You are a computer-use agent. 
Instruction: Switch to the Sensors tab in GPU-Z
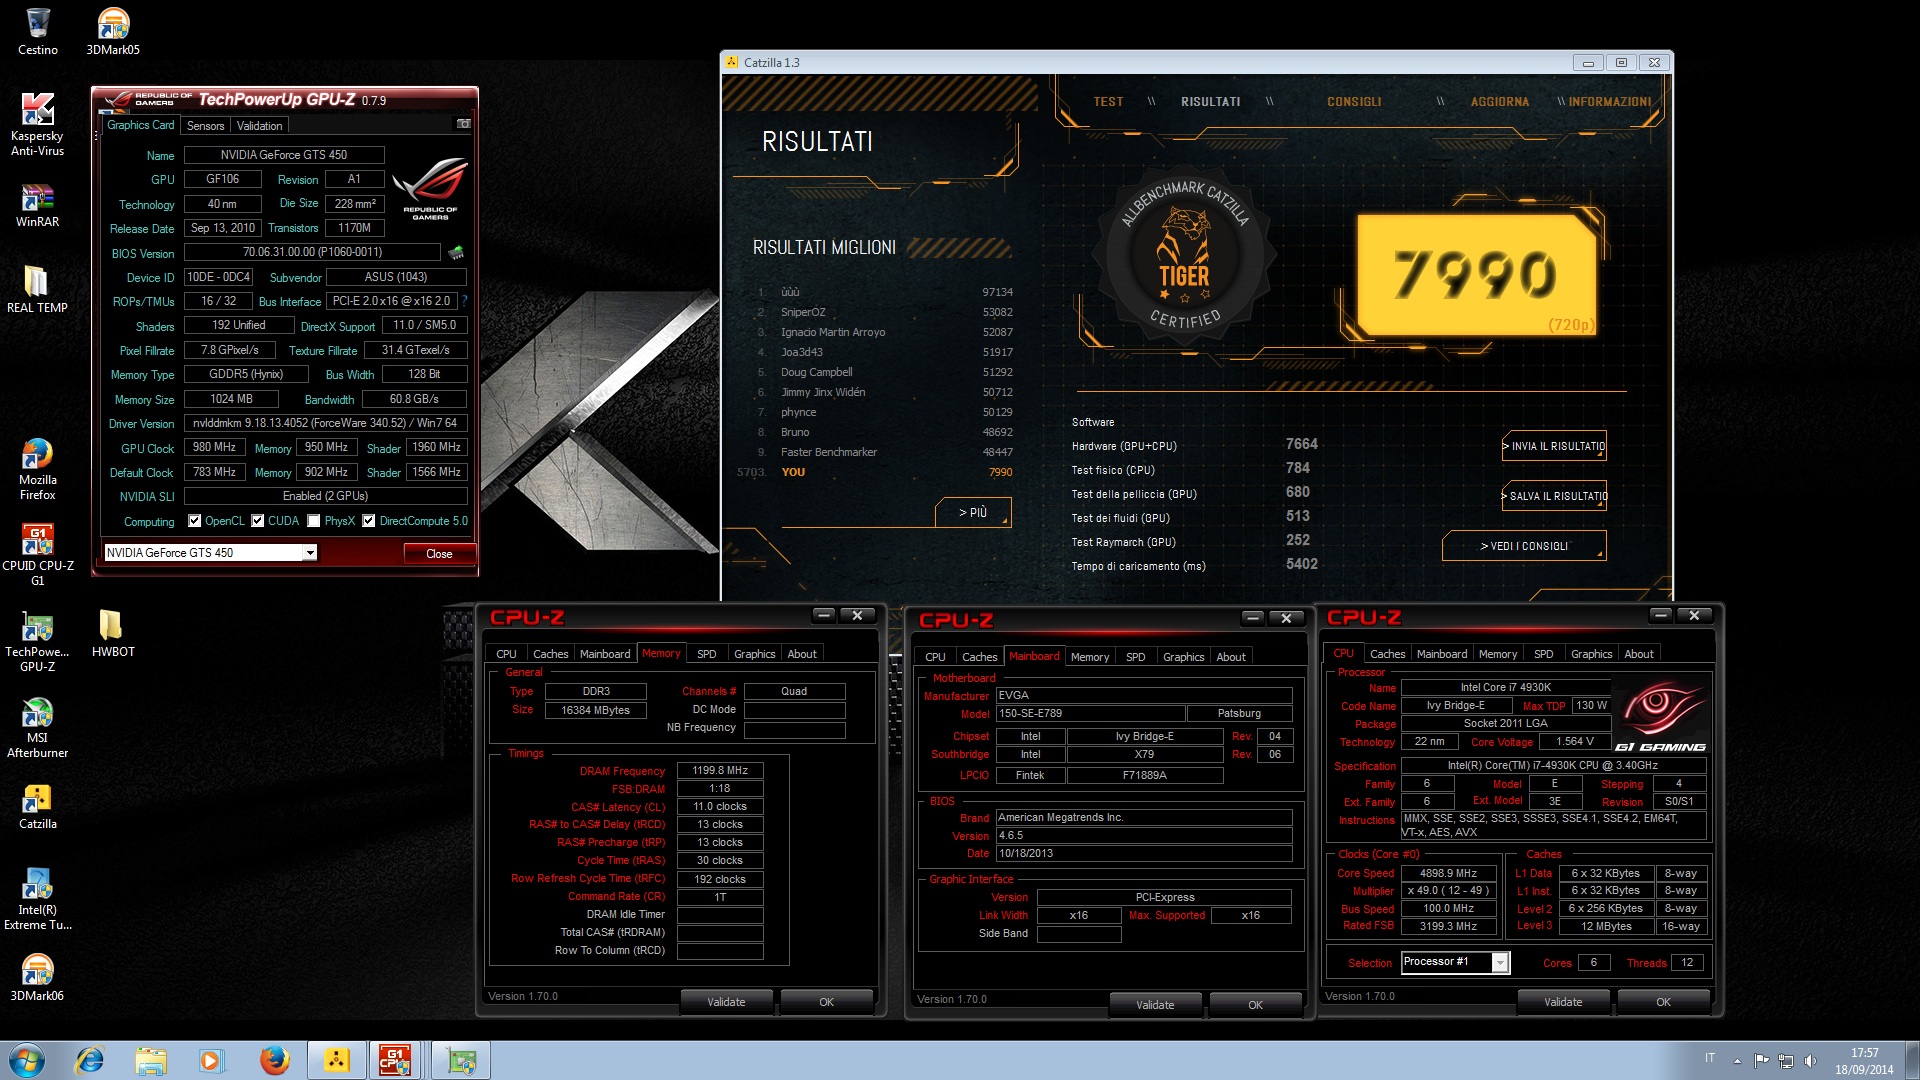(x=205, y=125)
